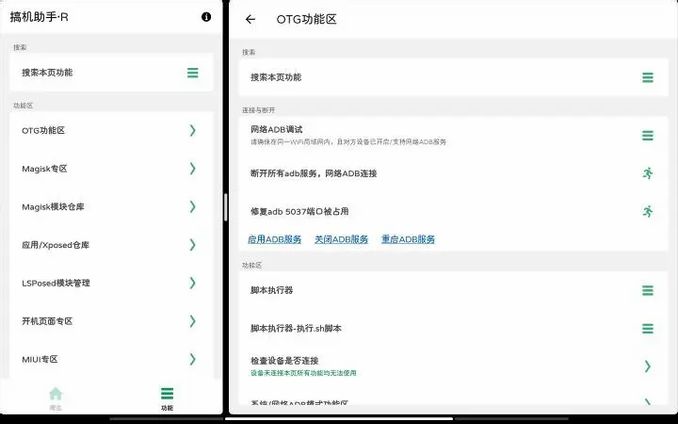This screenshot has height=424, width=678.
Task: Click the 重启ADB服务 link
Action: (407, 240)
